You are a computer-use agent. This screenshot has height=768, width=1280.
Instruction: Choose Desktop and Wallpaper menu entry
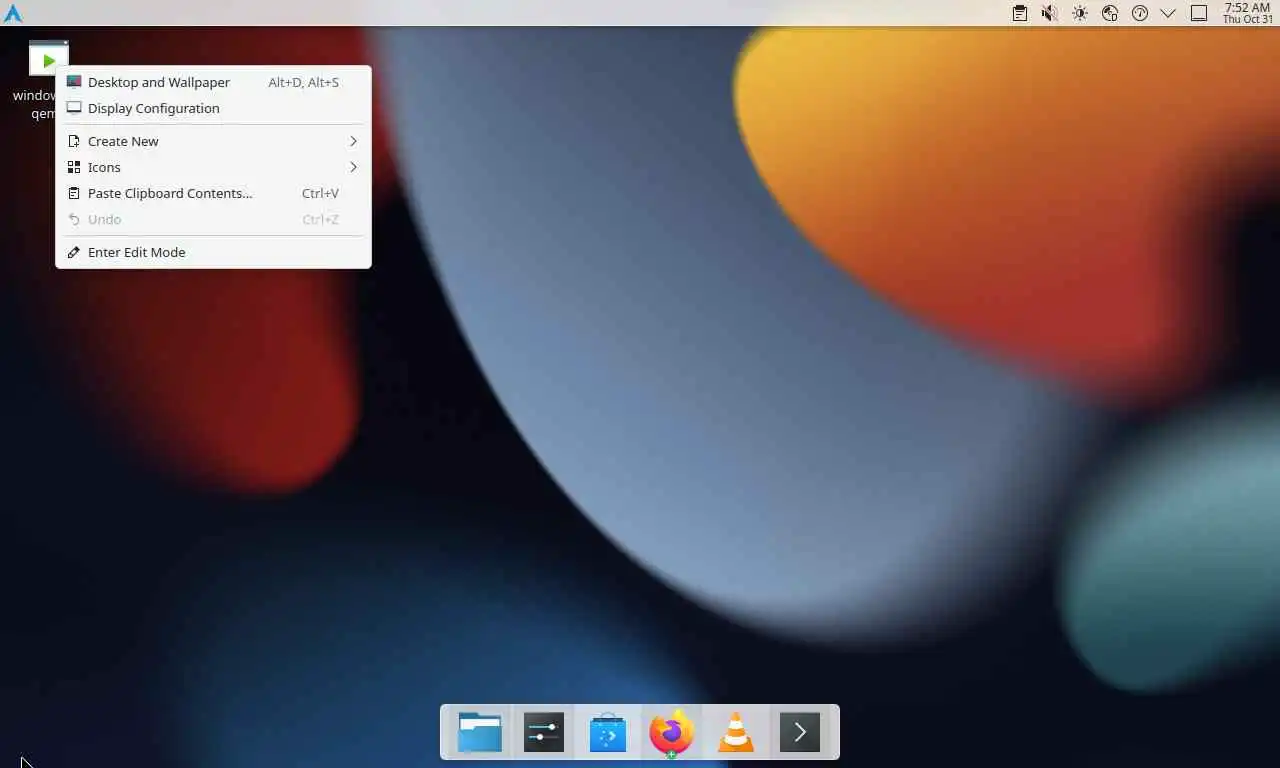click(213, 82)
